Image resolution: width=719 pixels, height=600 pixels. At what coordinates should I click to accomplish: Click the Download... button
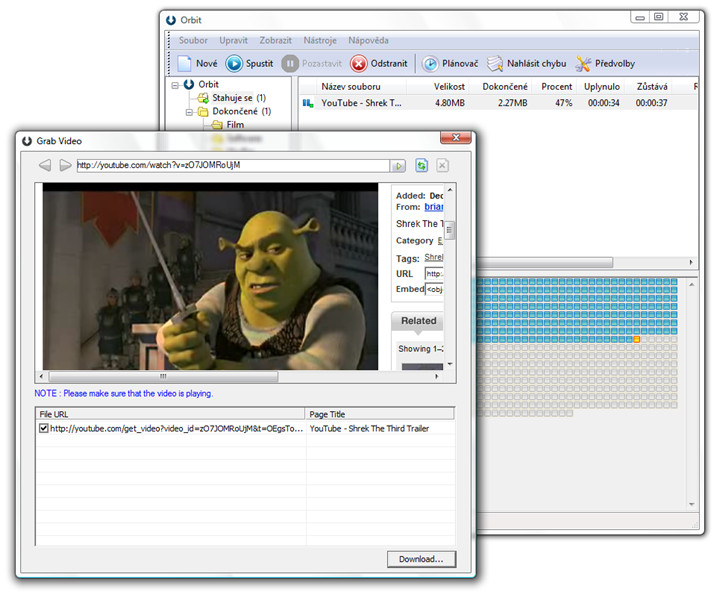click(x=421, y=559)
